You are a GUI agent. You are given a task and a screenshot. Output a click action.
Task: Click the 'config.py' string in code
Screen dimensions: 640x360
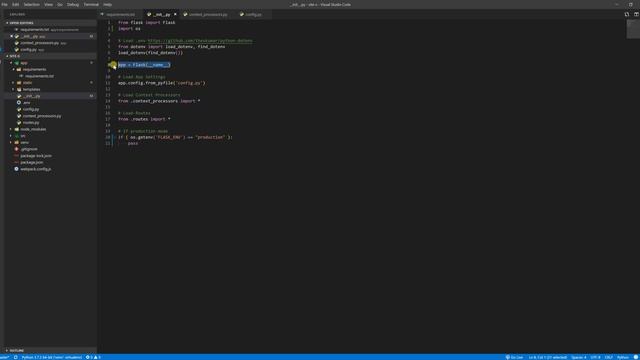(189, 83)
